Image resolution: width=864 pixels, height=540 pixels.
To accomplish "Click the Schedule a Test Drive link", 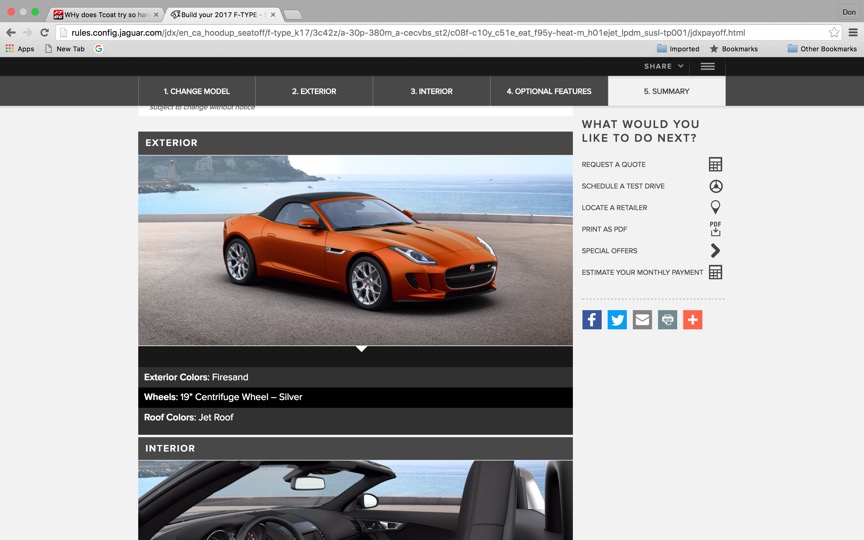I will (623, 186).
